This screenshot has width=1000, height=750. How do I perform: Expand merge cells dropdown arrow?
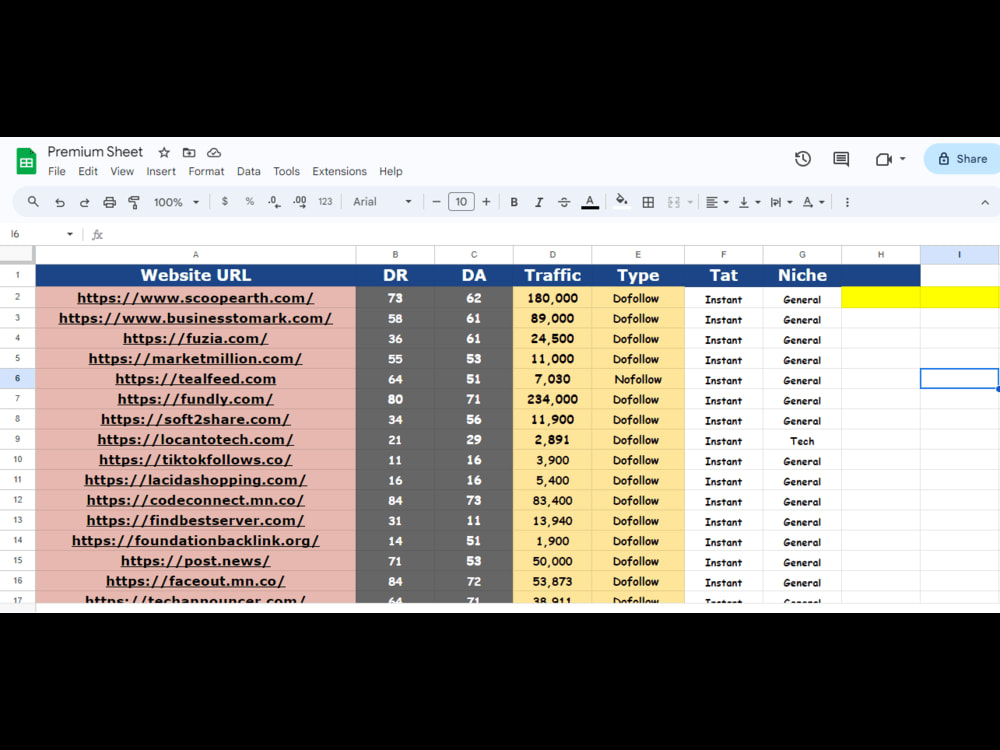(x=690, y=203)
